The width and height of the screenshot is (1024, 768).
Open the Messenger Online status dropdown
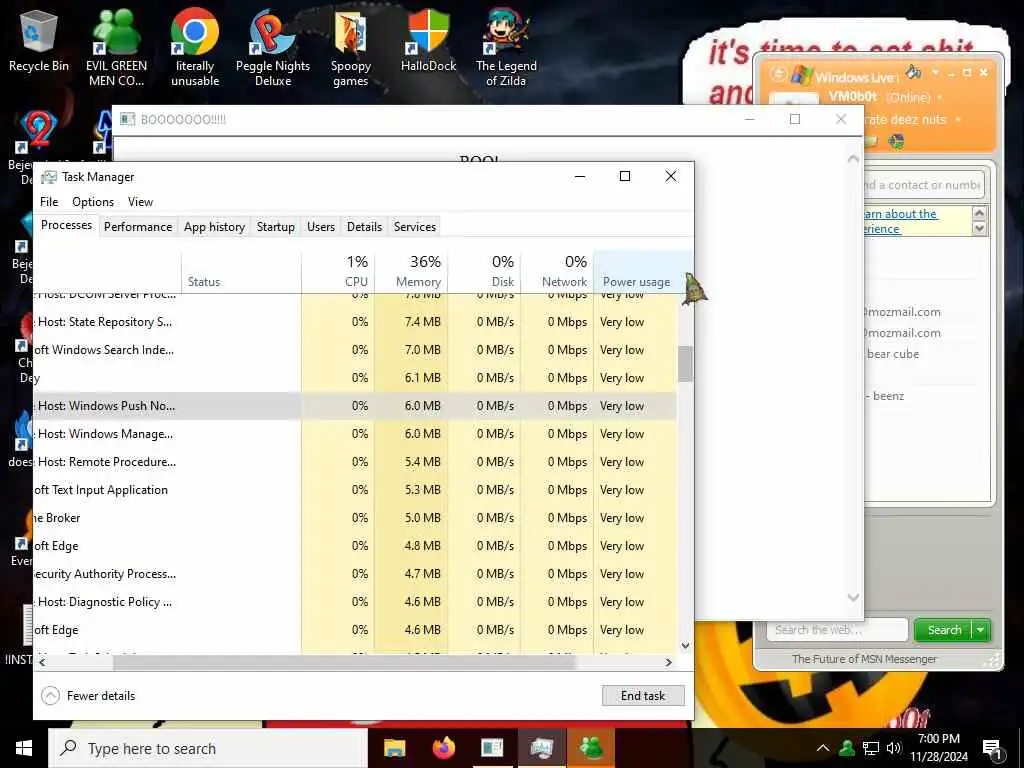(940, 97)
